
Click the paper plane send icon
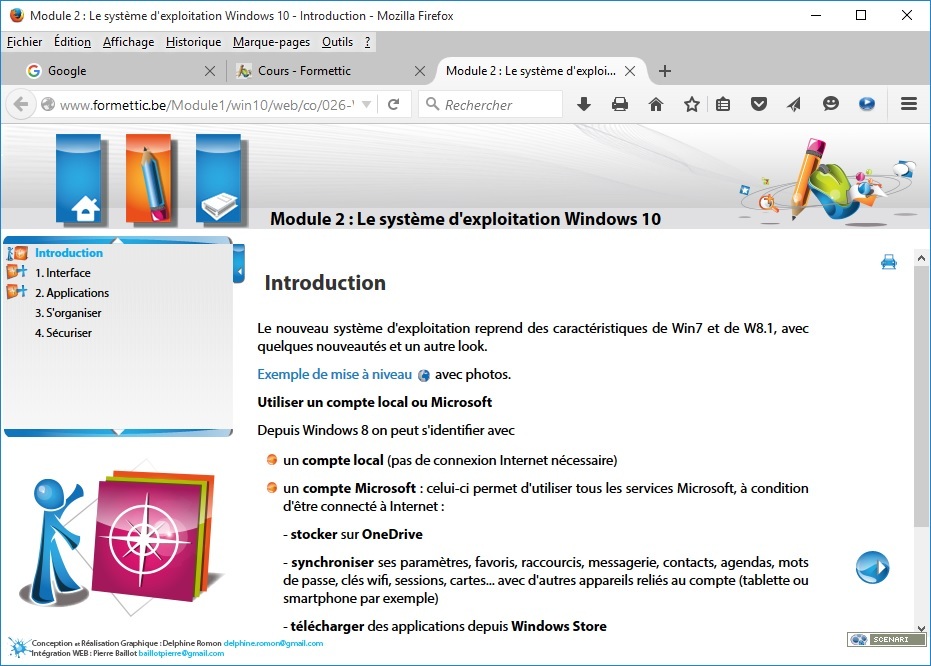pyautogui.click(x=794, y=104)
